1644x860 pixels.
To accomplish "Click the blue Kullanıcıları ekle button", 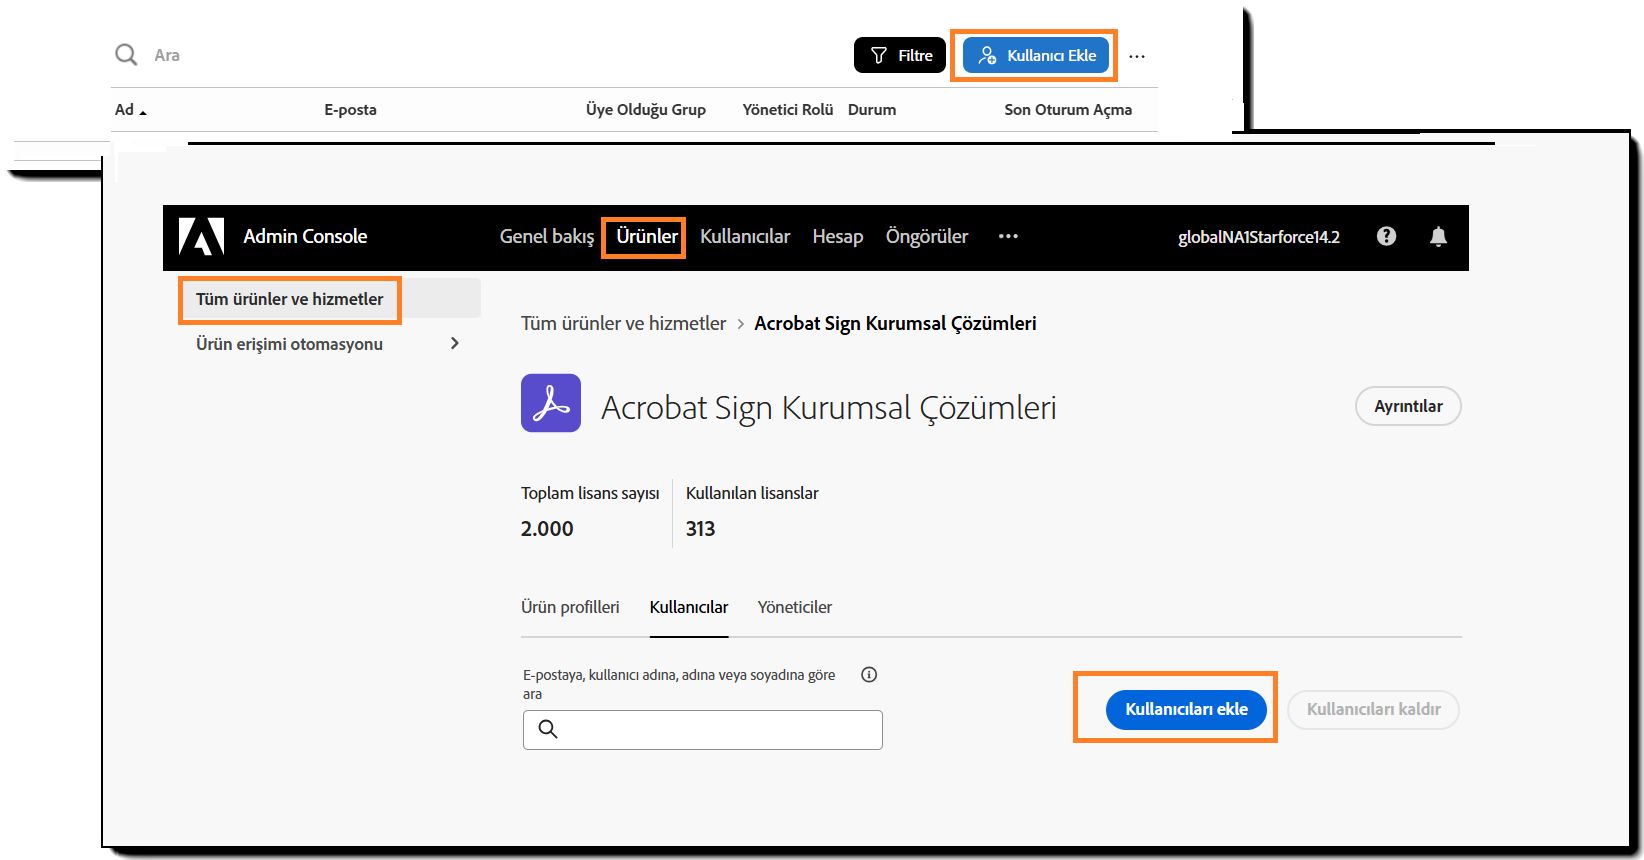I will [x=1186, y=709].
